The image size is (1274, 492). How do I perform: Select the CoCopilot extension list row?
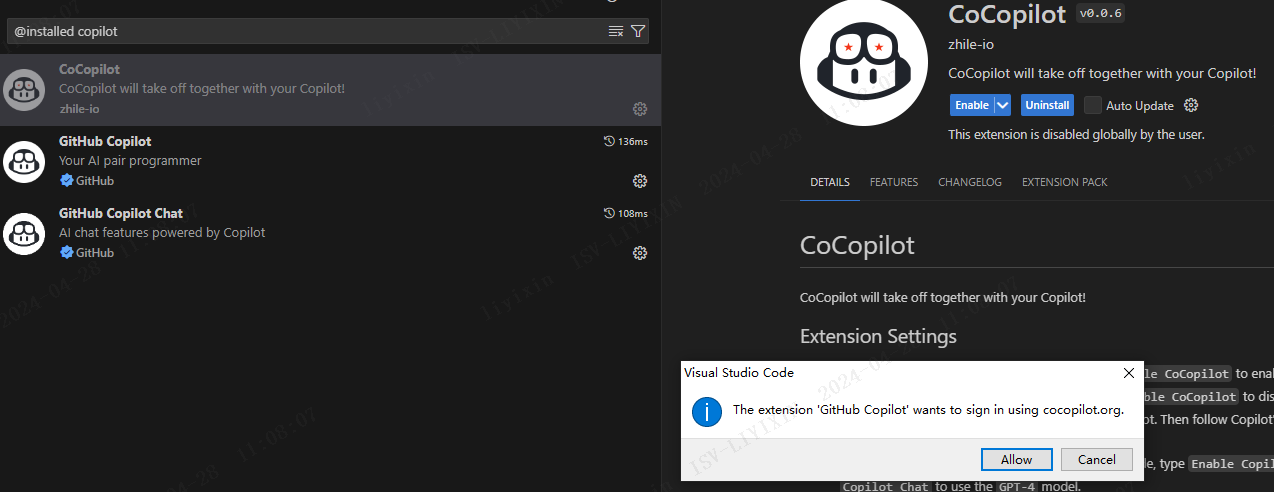(330, 90)
